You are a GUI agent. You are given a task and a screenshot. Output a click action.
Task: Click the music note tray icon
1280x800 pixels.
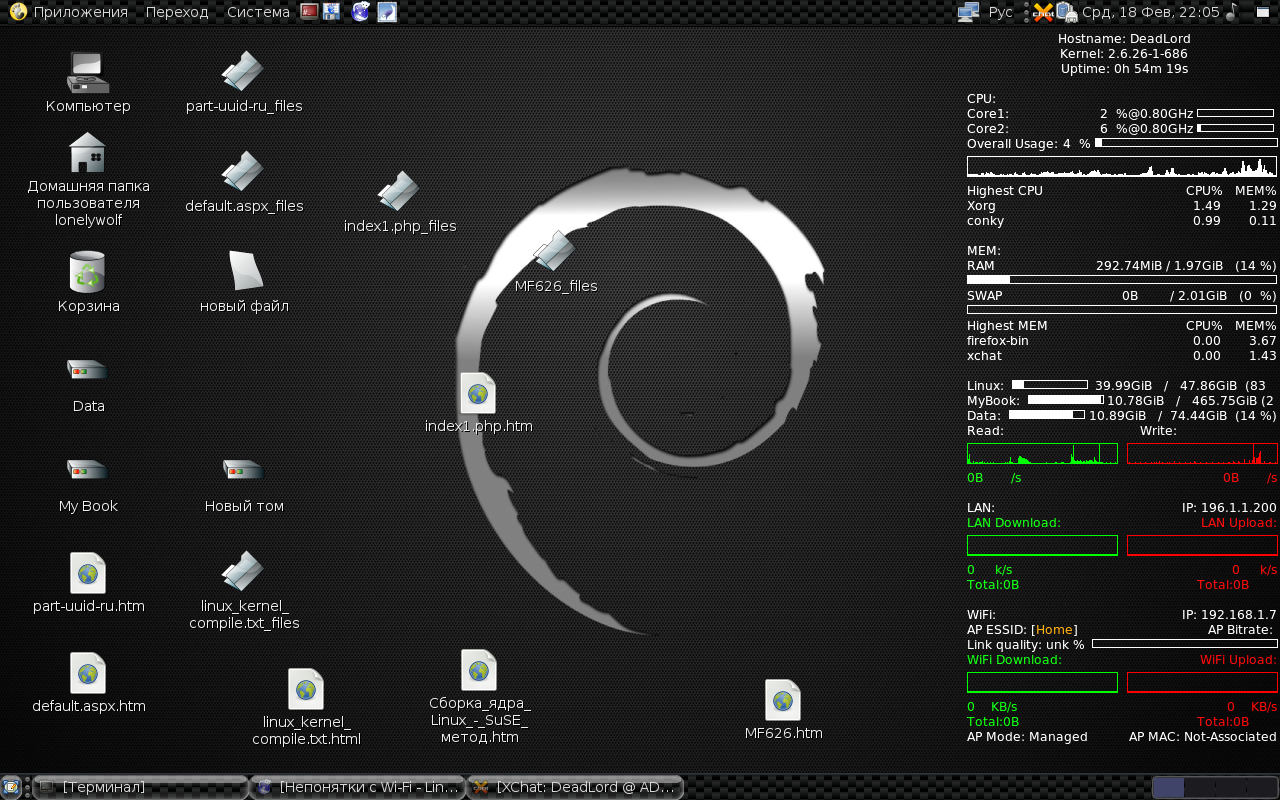(x=1233, y=12)
